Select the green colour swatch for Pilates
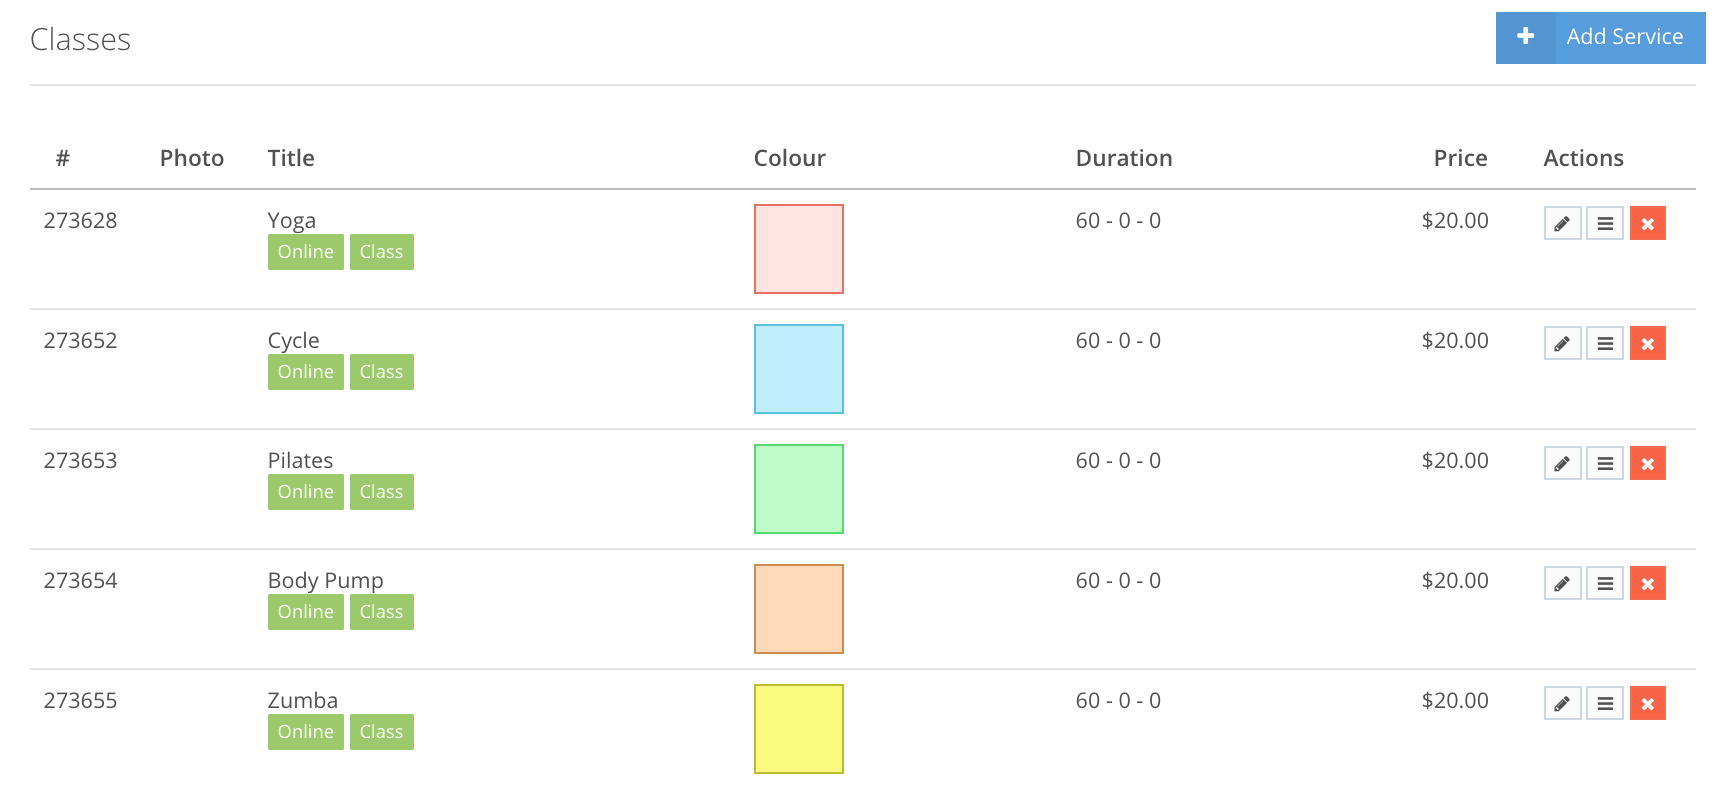Viewport: 1722px width, 806px height. coord(798,488)
